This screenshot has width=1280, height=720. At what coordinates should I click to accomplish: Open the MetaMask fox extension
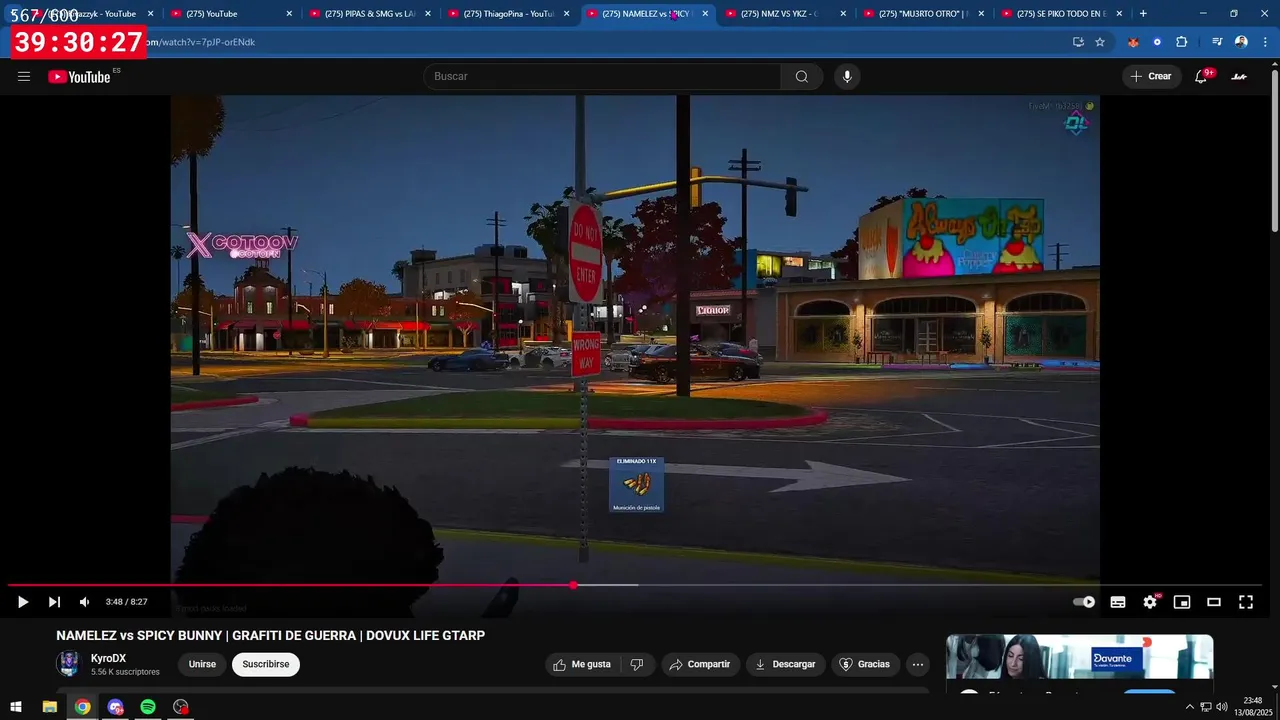[x=1133, y=42]
